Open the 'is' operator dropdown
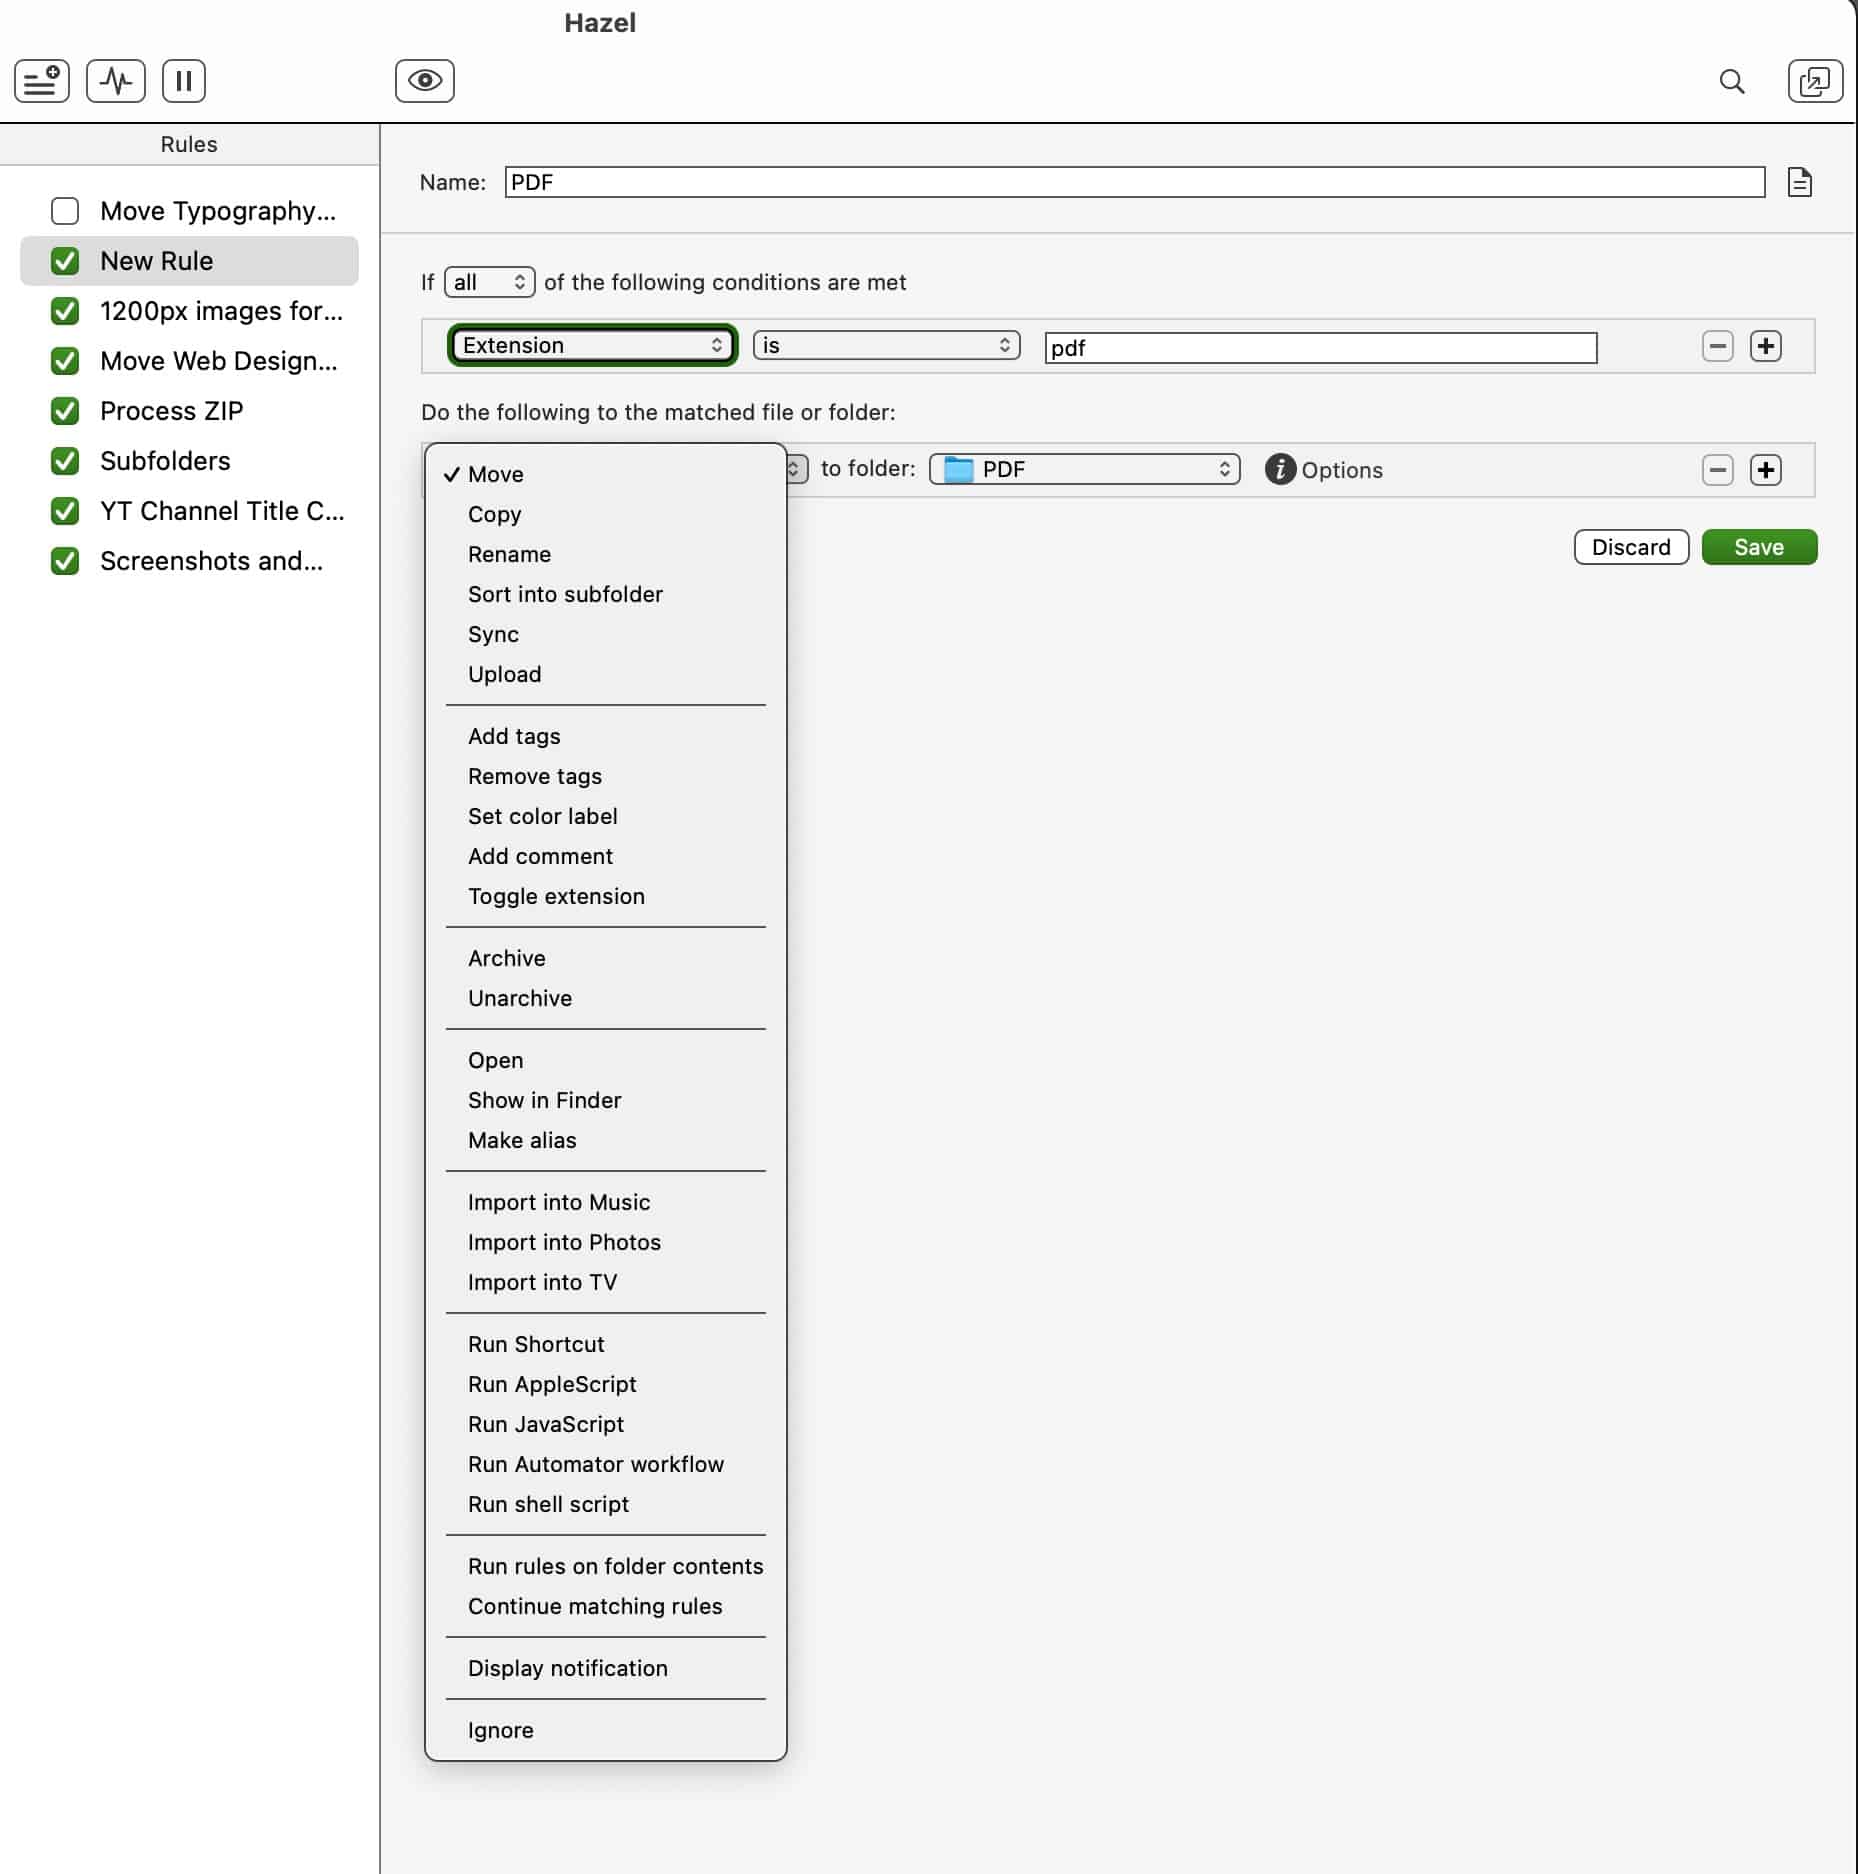Screen dimensions: 1858x1874 pyautogui.click(x=886, y=346)
